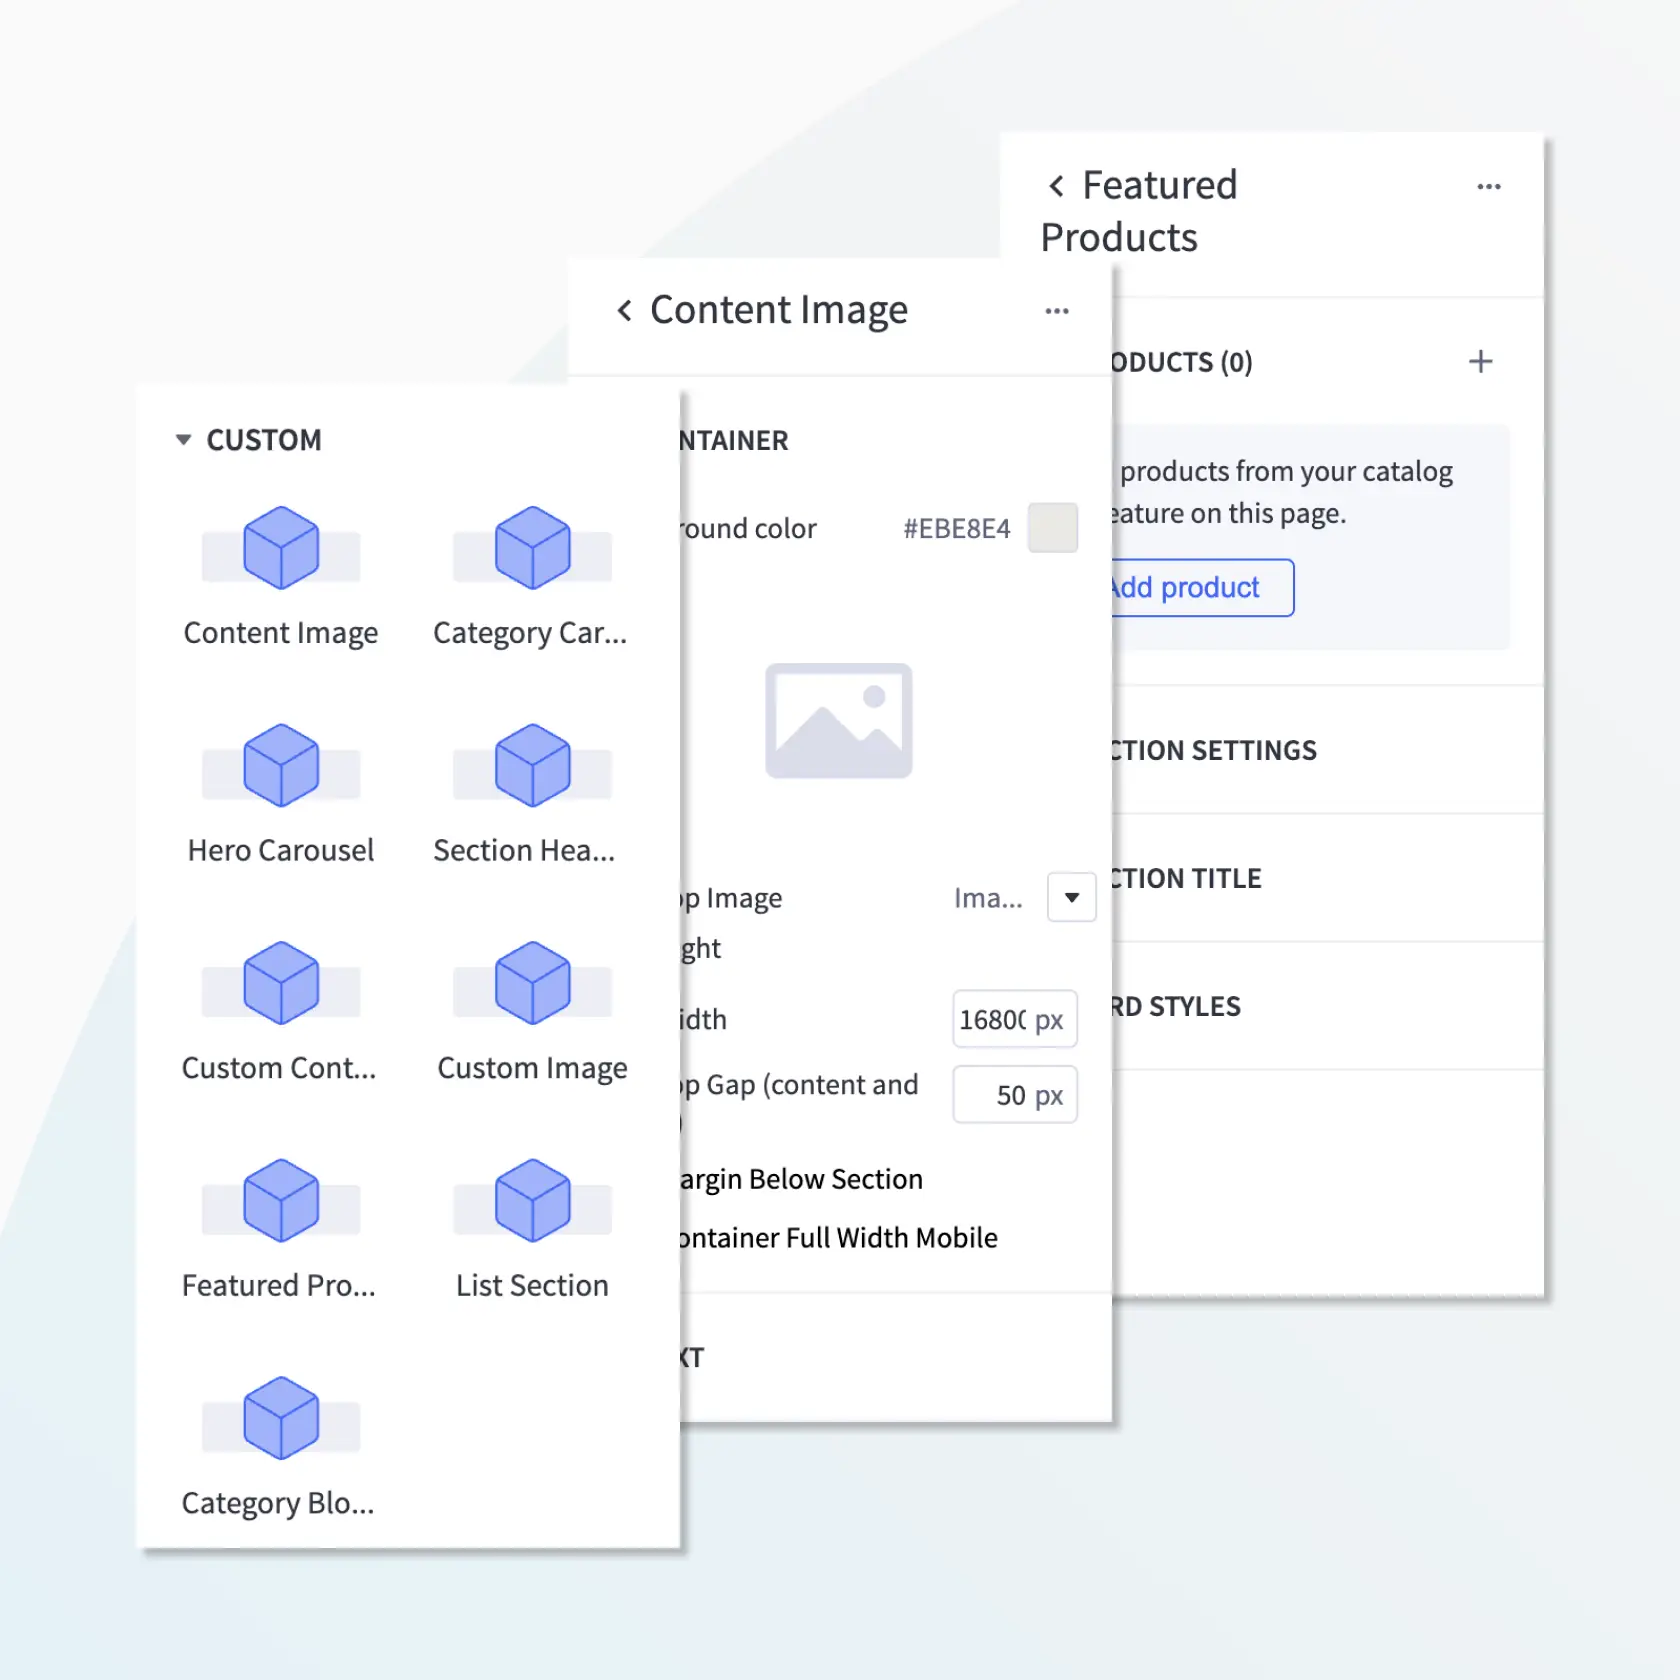Pick the List Section widget icon
Screen dimensions: 1680x1680
532,1202
